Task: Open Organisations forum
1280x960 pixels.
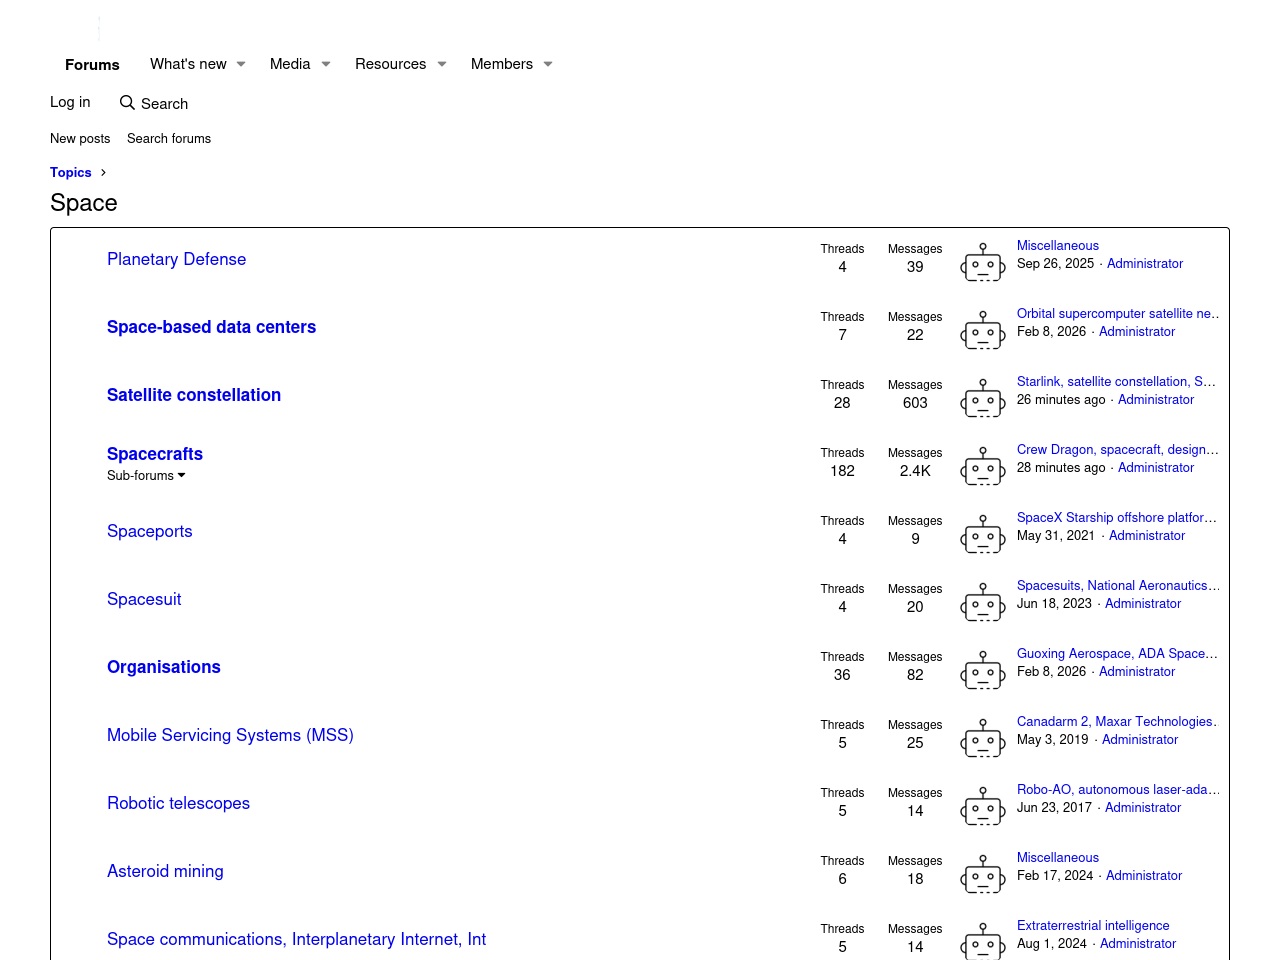Action: click(164, 667)
